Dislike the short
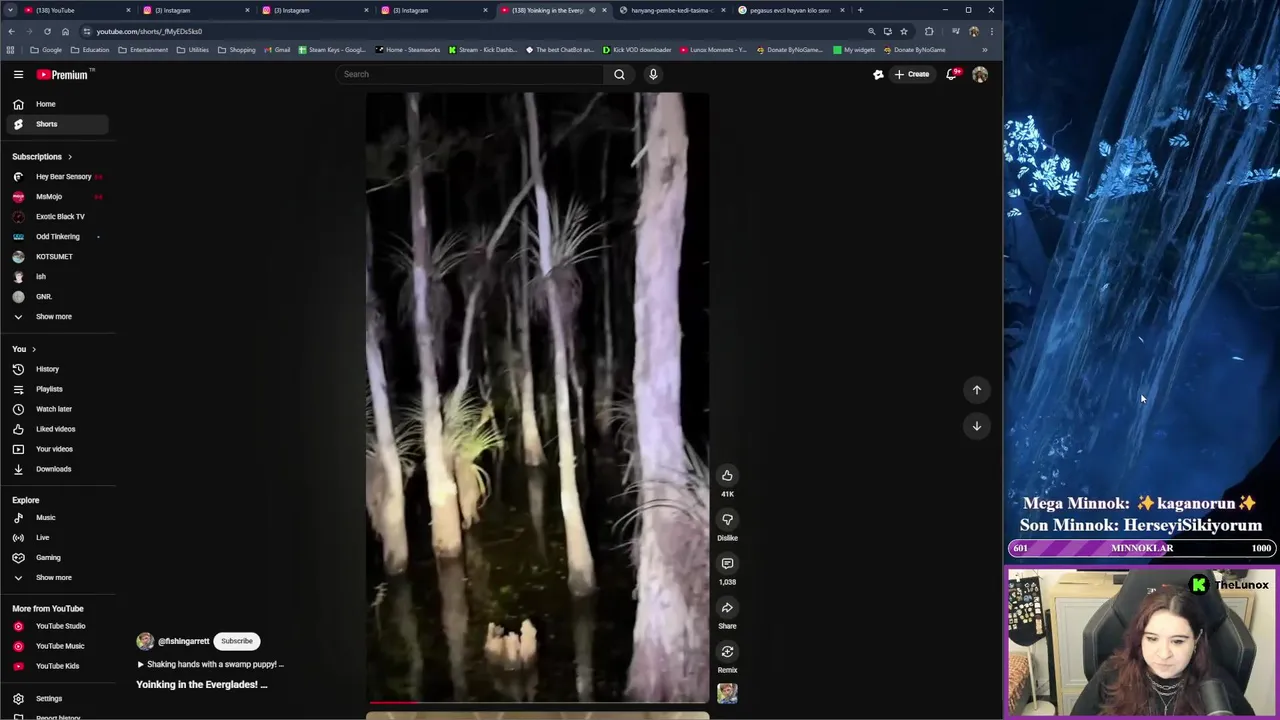This screenshot has width=1280, height=720. tap(727, 519)
